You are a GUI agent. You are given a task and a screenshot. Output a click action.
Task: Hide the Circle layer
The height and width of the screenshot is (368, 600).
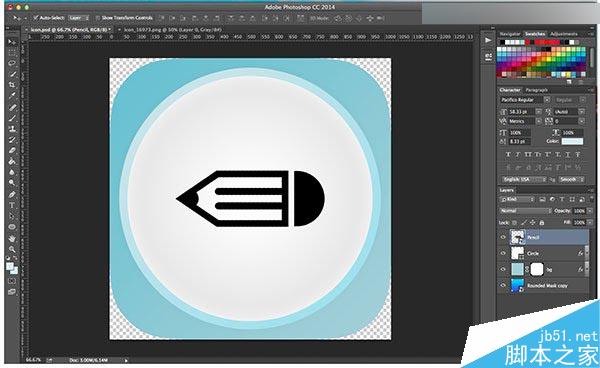(x=503, y=253)
